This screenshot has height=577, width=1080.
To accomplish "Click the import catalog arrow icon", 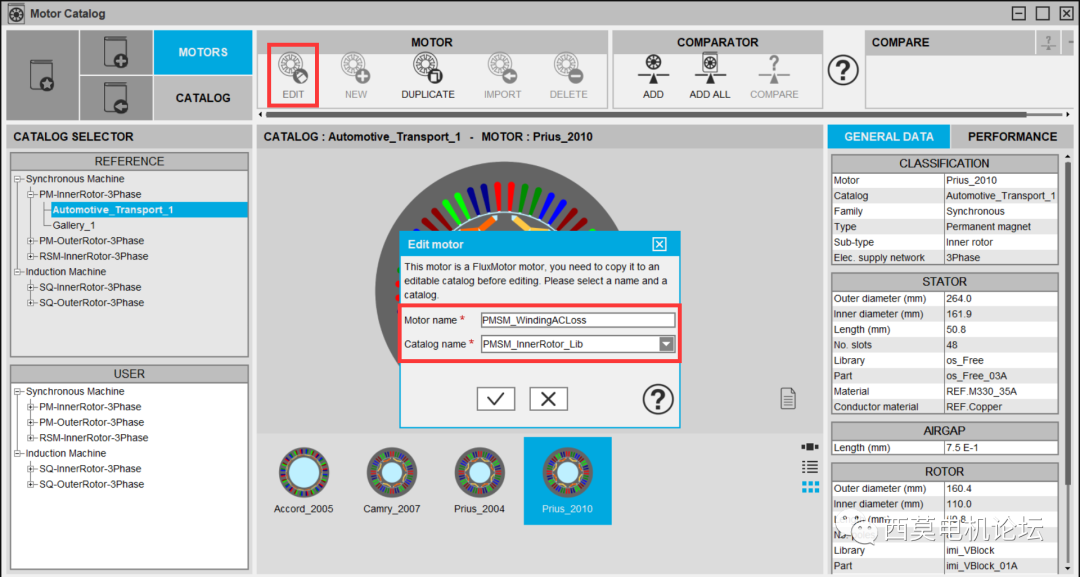I will [116, 98].
